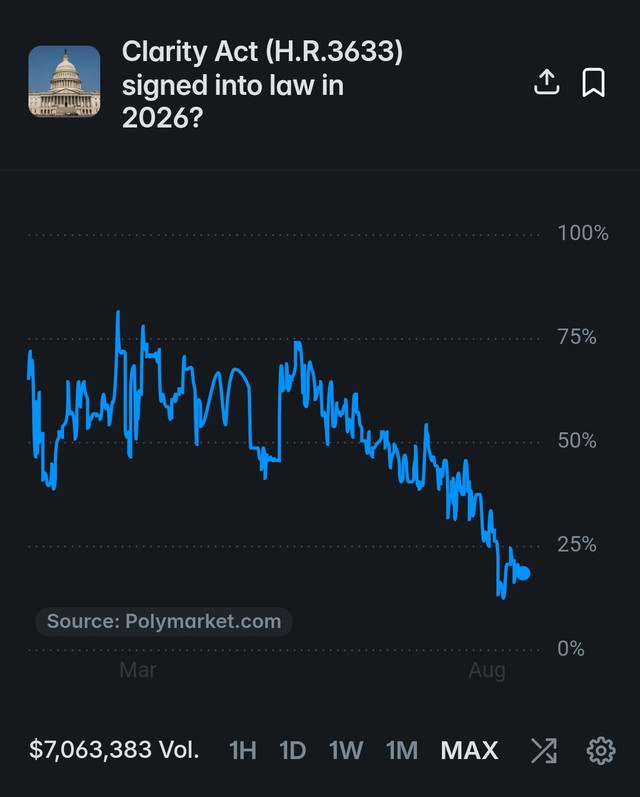This screenshot has height=797, width=640.
Task: Tap the 50% gridline label
Action: click(577, 440)
